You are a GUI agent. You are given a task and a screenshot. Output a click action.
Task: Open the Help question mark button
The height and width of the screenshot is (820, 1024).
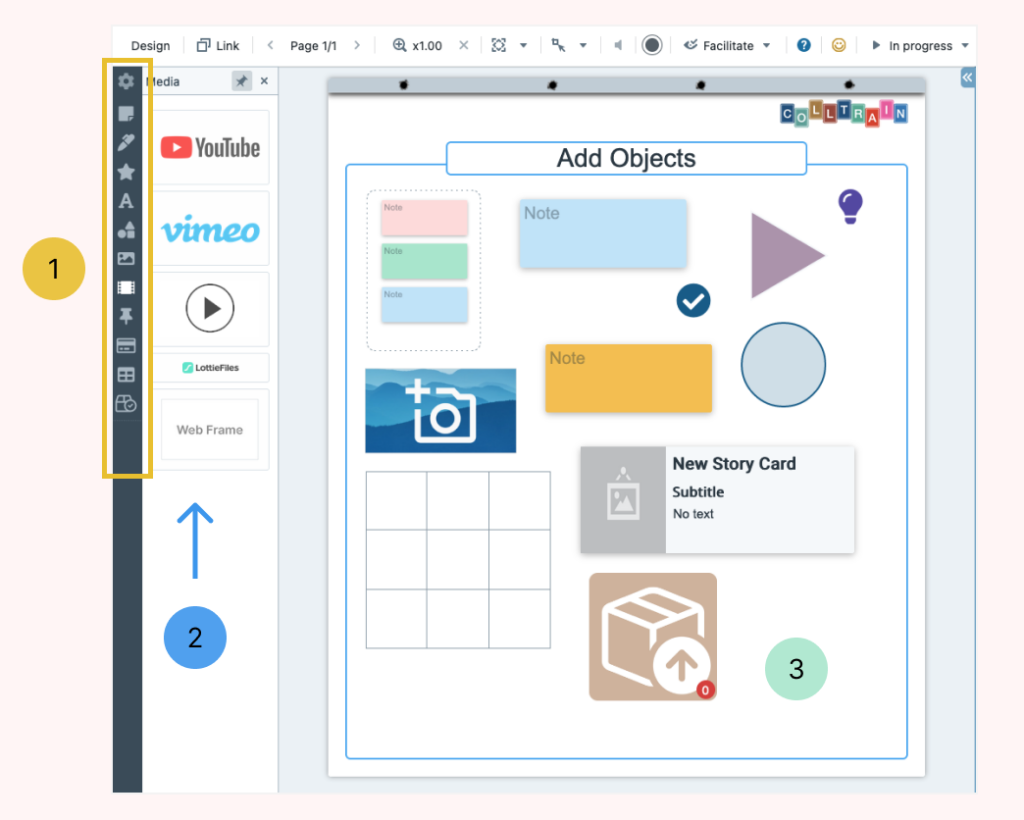[x=804, y=44]
